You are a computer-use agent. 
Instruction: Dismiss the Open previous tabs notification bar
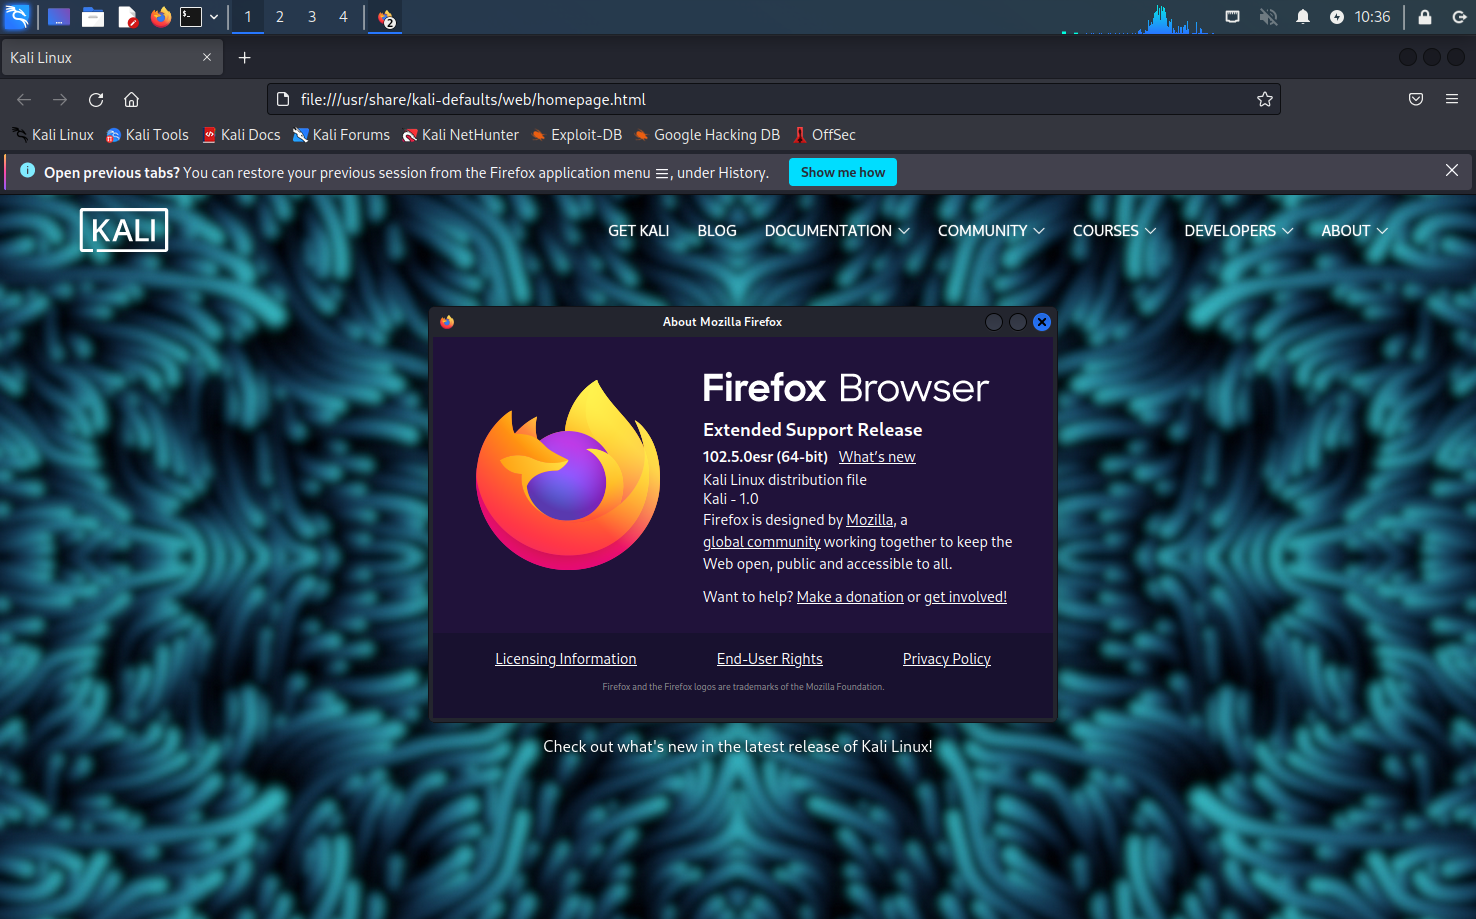click(1451, 171)
